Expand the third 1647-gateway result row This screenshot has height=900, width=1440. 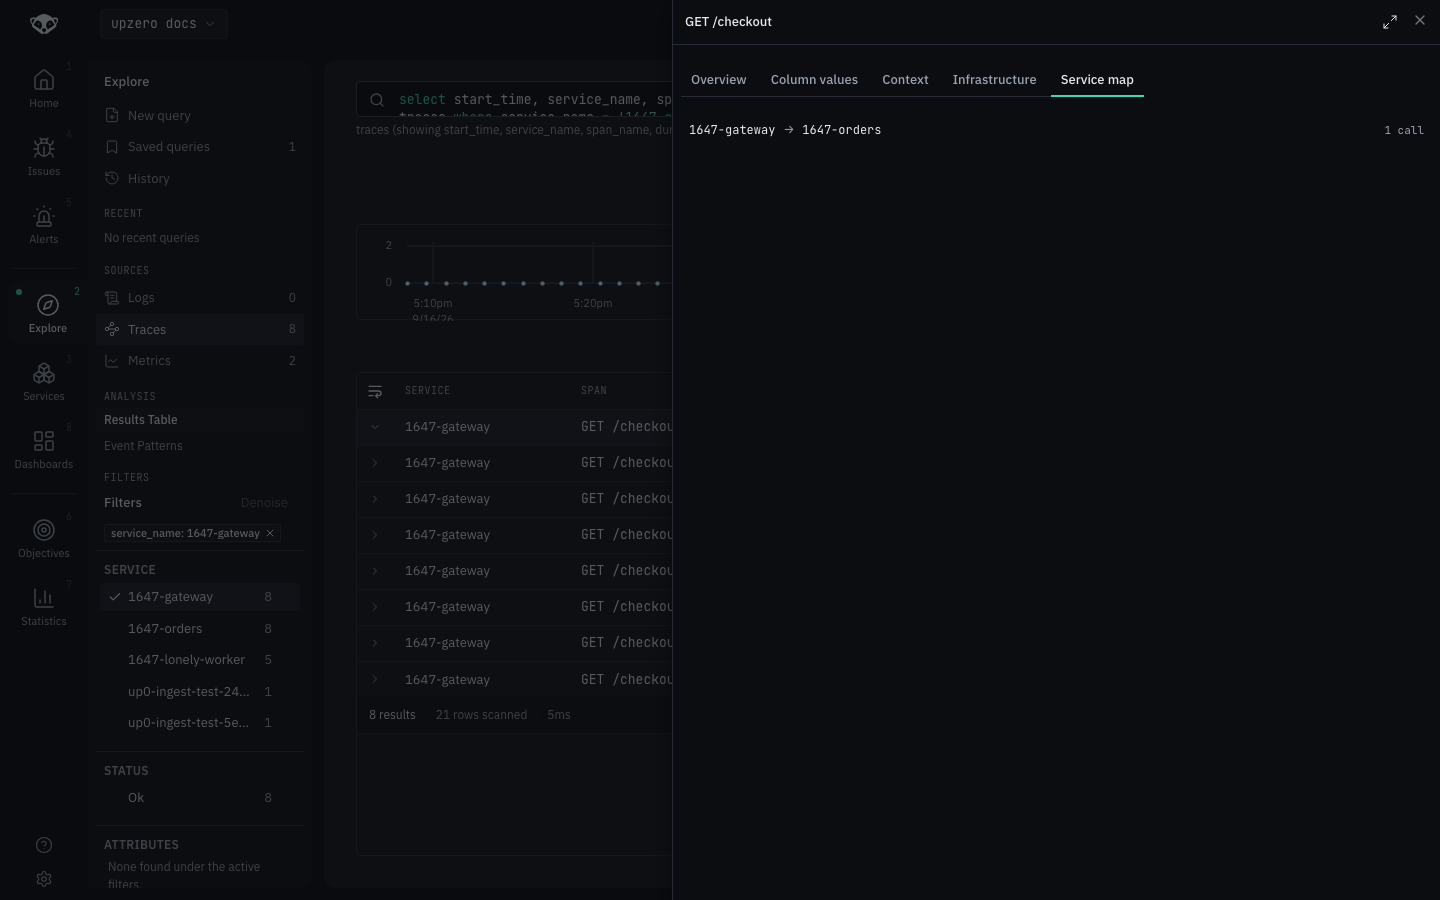375,499
